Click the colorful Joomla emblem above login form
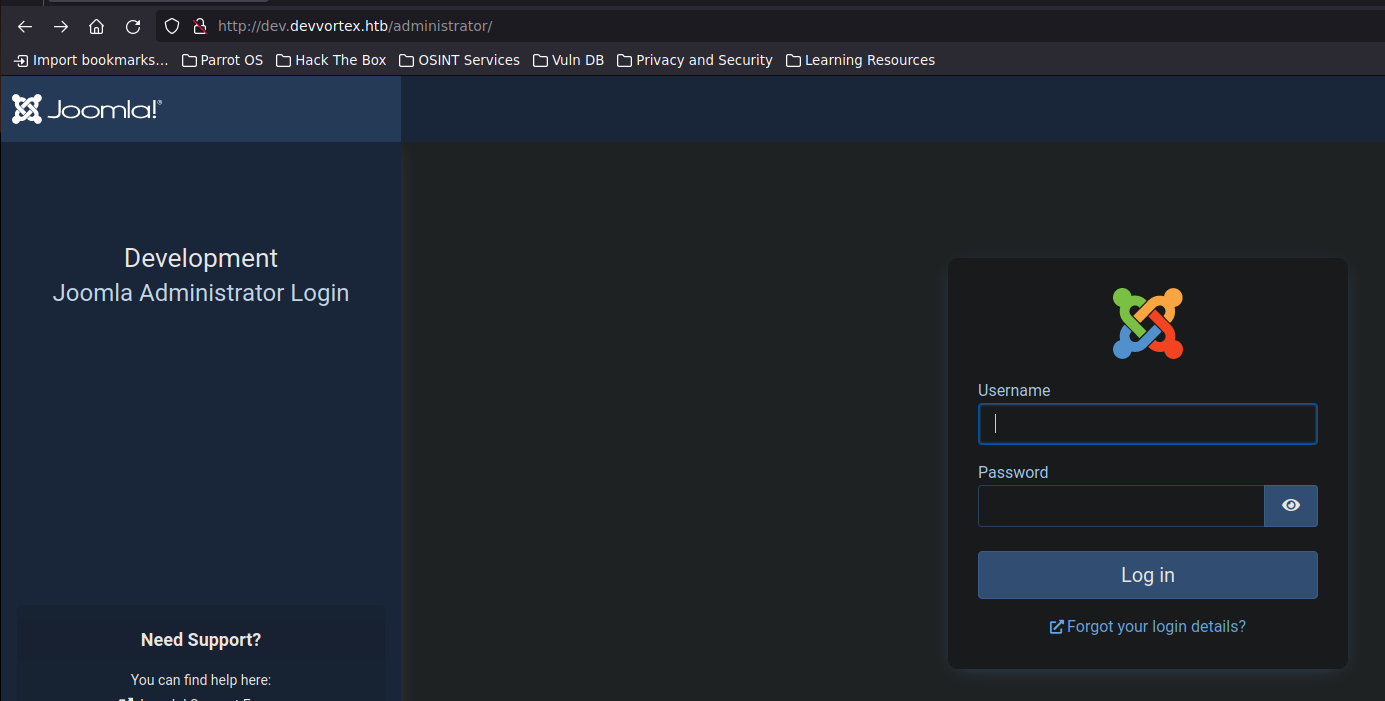 (x=1148, y=323)
